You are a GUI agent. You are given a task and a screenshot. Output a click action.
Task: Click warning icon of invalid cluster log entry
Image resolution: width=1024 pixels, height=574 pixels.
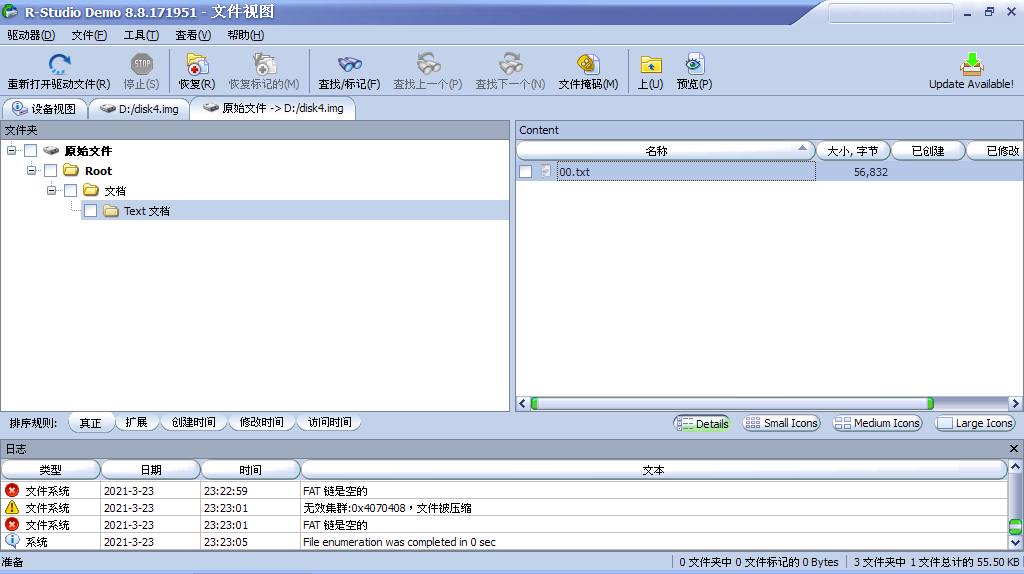tap(12, 507)
